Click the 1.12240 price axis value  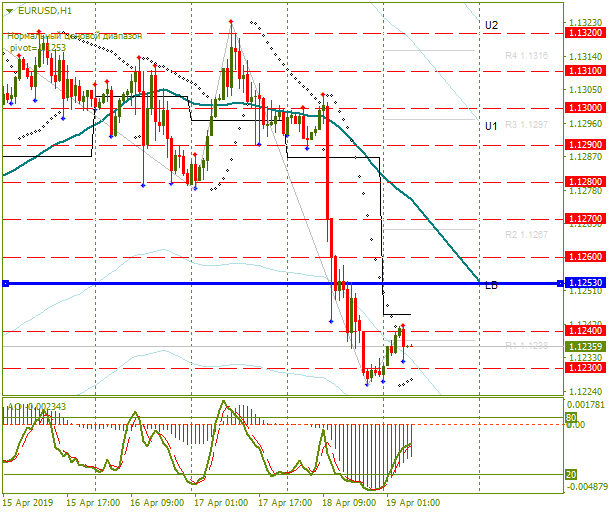click(x=586, y=392)
